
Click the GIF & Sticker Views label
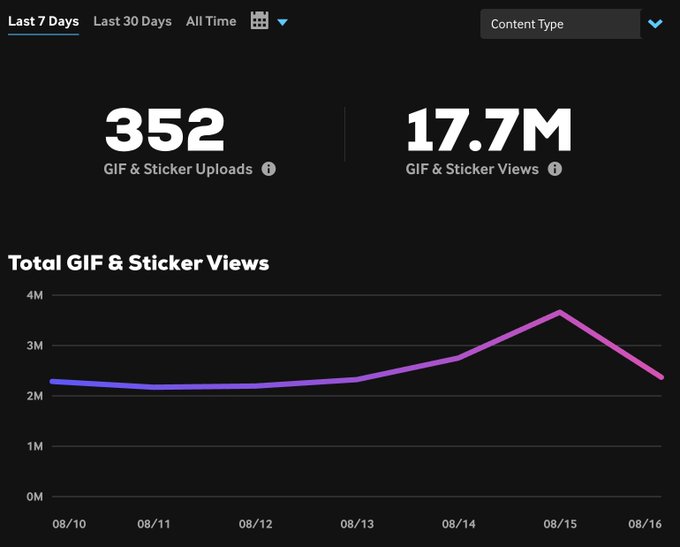472,169
